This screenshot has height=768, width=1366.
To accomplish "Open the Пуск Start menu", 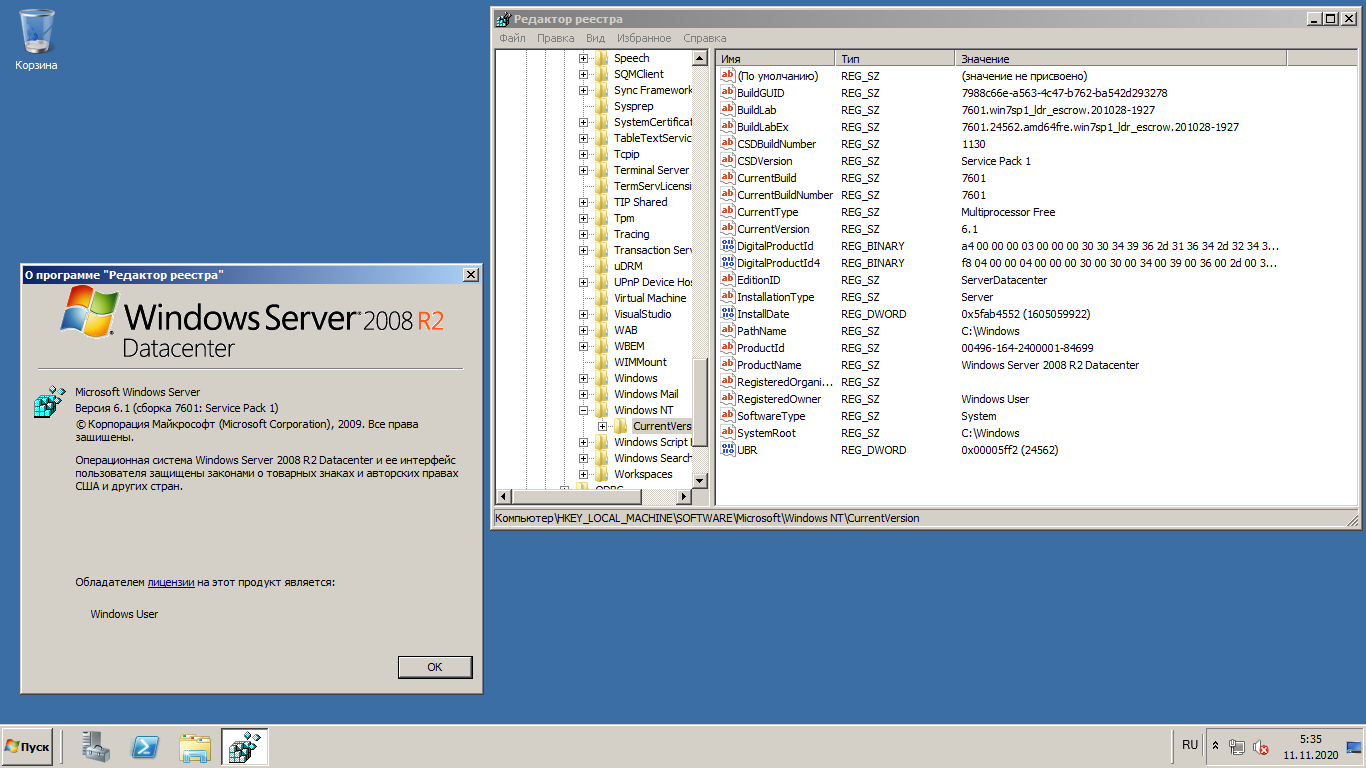I will (x=28, y=747).
